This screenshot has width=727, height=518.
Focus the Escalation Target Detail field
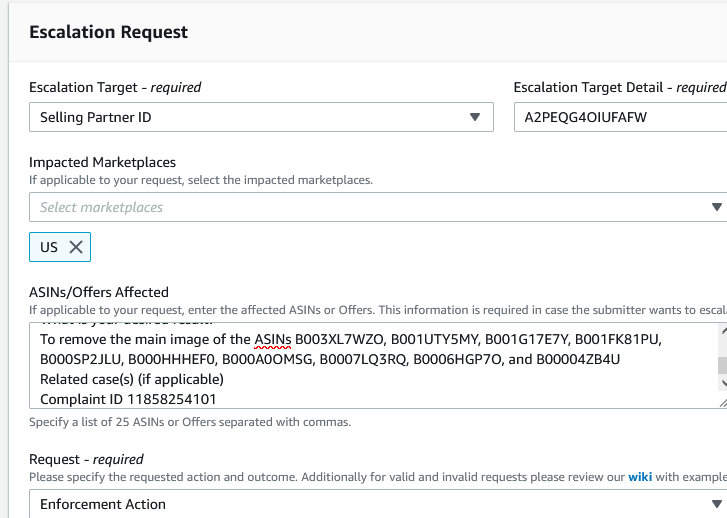[x=620, y=117]
